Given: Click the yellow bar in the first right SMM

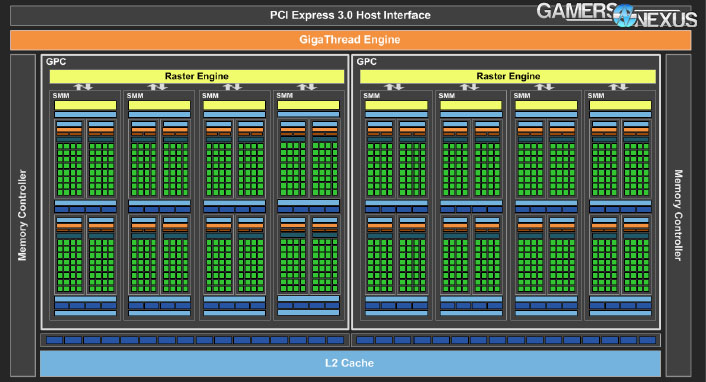Looking at the screenshot, I should [x=396, y=105].
